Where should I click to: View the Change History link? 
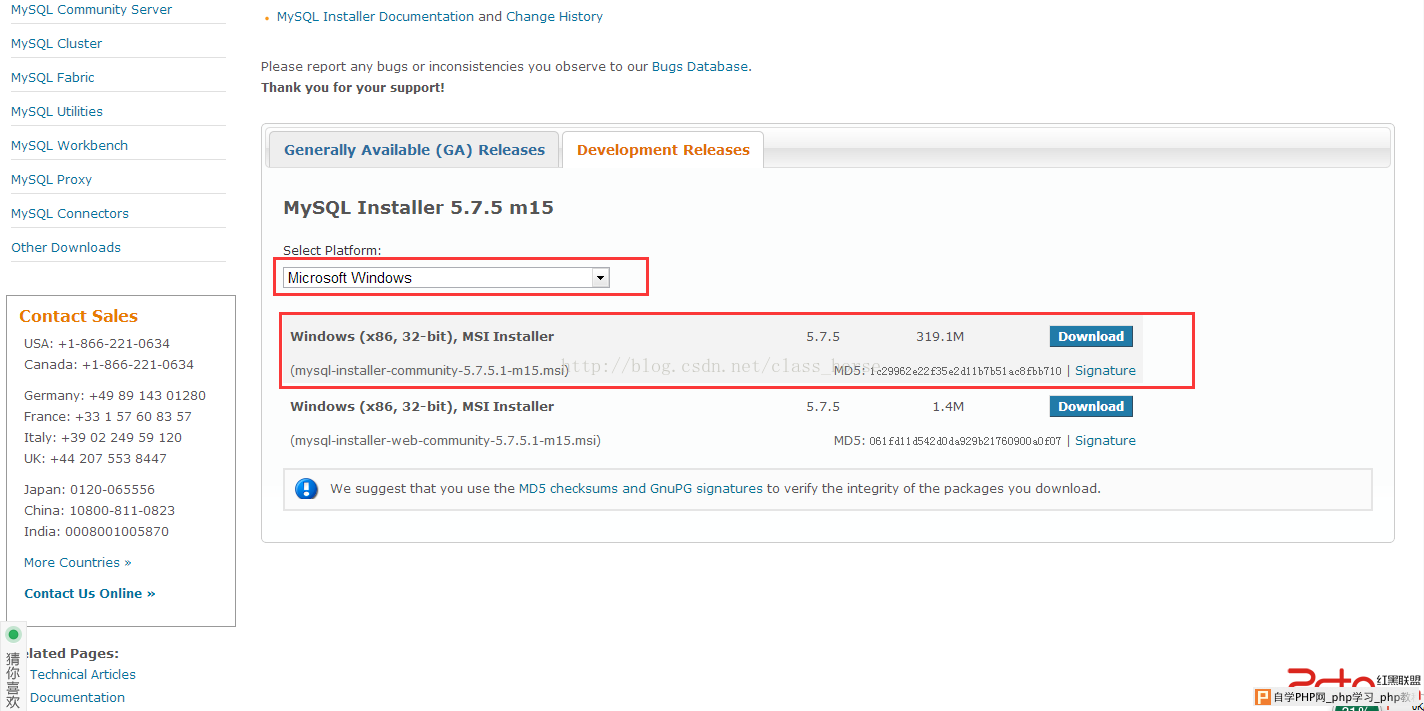pos(554,17)
